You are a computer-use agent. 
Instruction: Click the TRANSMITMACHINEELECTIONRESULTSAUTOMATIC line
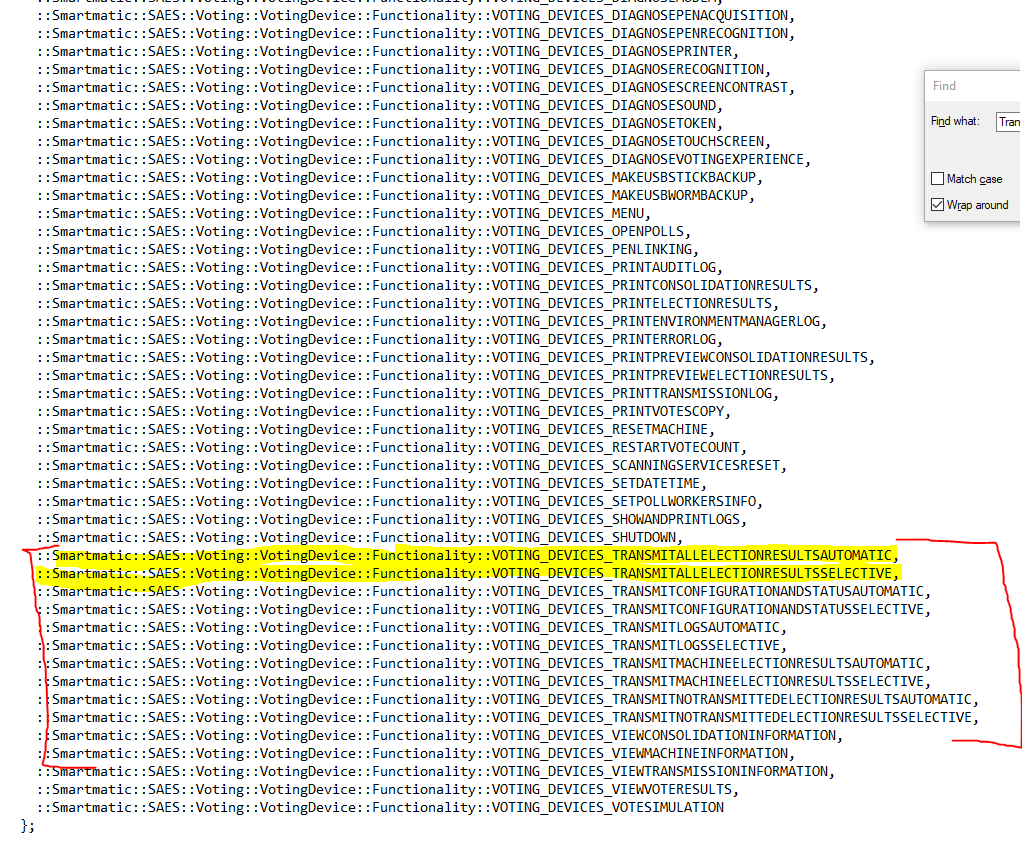tap(484, 664)
